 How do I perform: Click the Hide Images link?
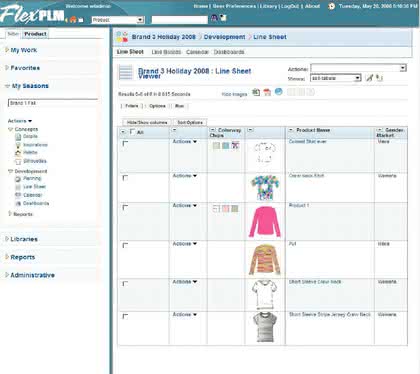click(234, 94)
